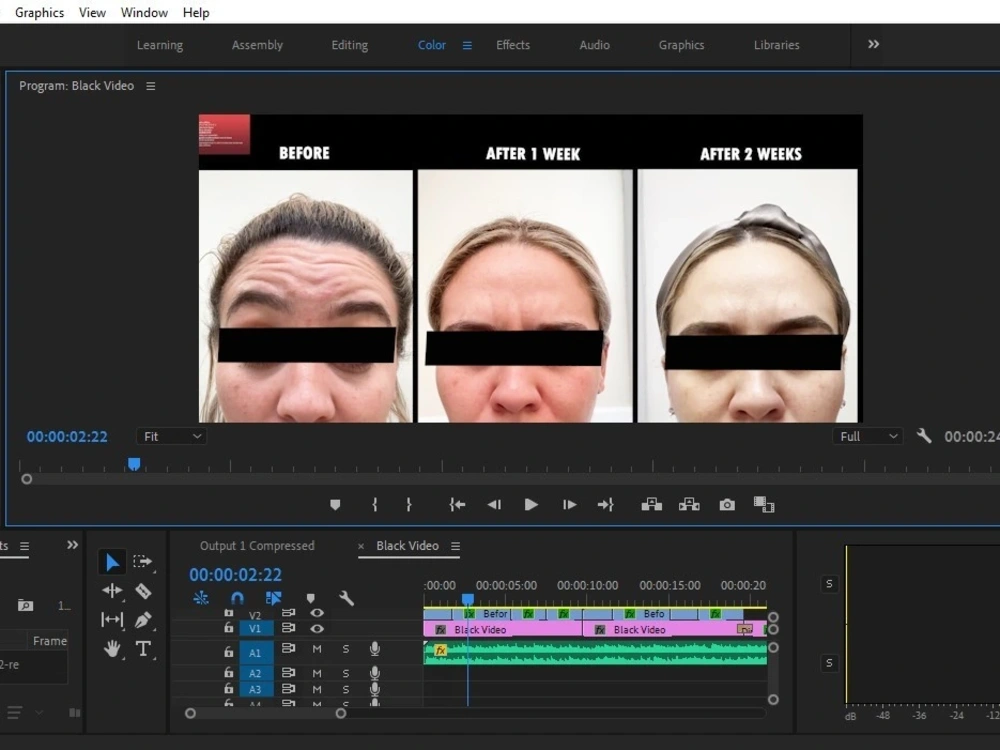Show more workspaces overflow chevrons

(873, 44)
